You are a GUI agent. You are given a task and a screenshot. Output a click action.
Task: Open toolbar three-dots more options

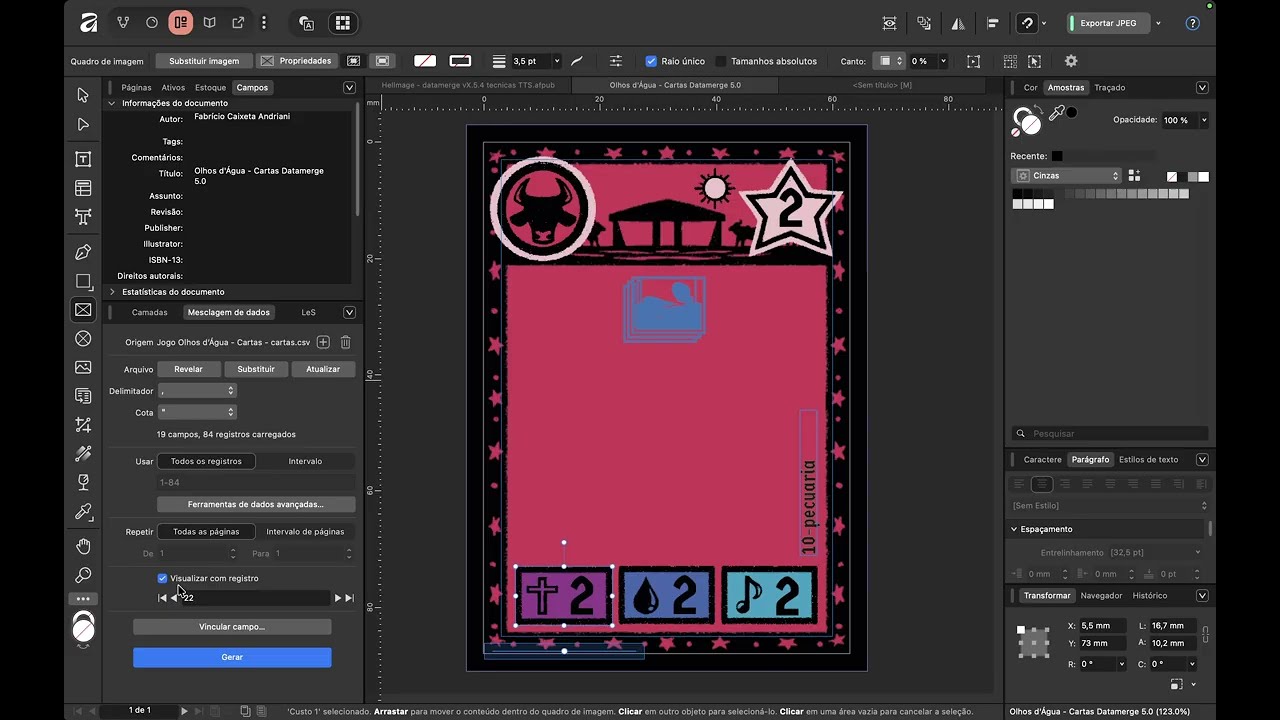point(264,22)
